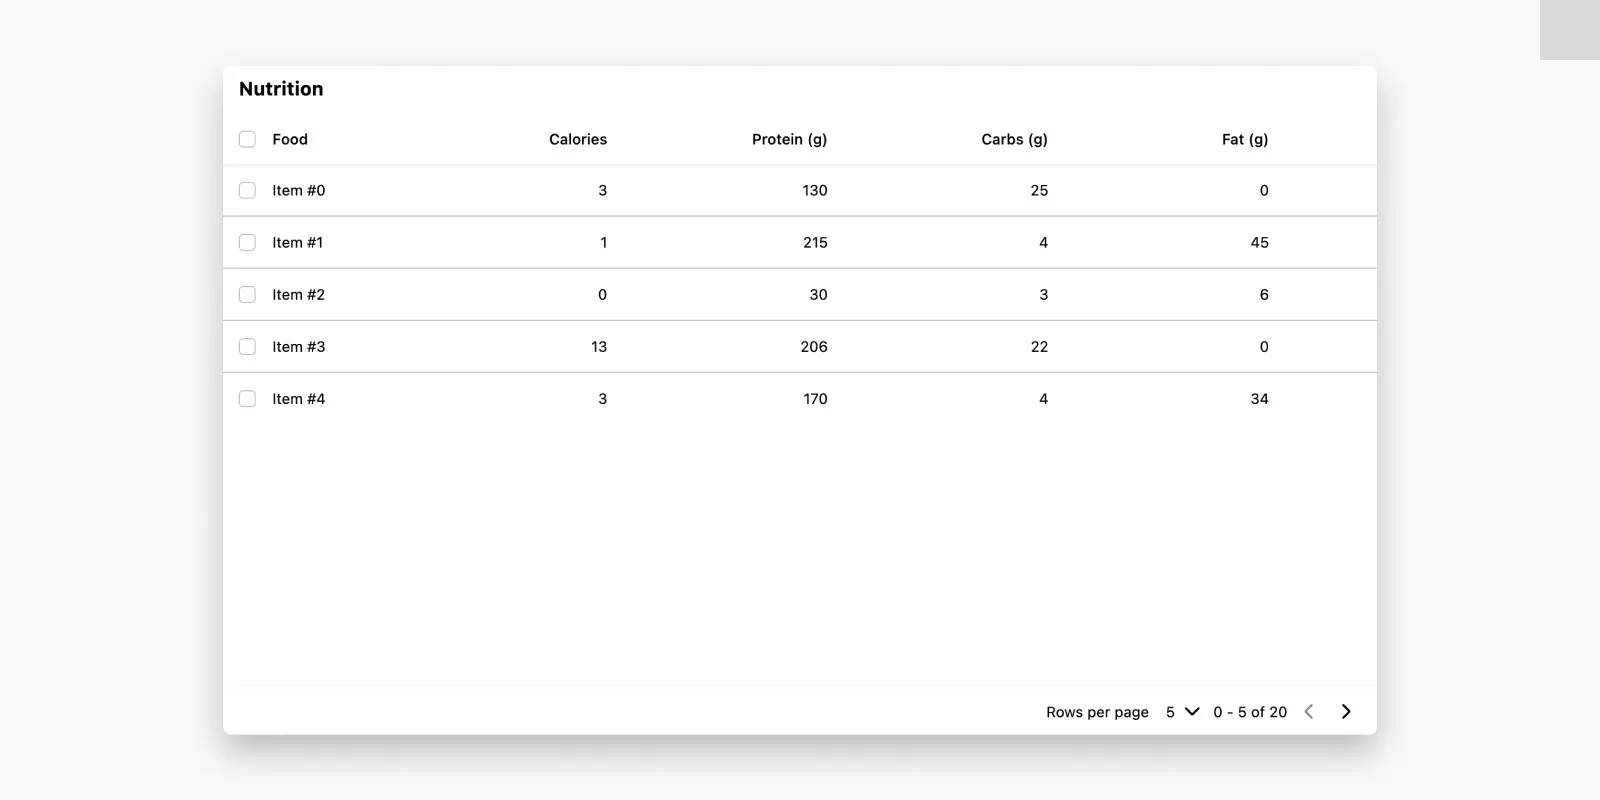The height and width of the screenshot is (800, 1600).
Task: Select the Carbs (g) column header
Action: pos(1014,139)
